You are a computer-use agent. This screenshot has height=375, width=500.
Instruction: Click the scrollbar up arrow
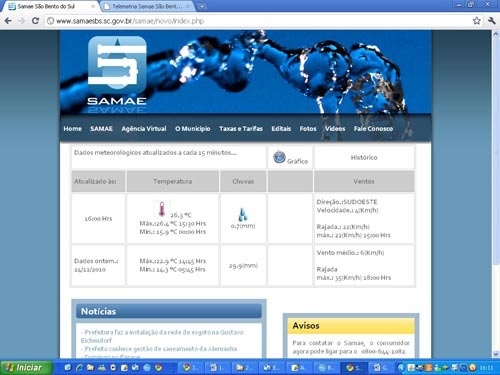pos(495,34)
